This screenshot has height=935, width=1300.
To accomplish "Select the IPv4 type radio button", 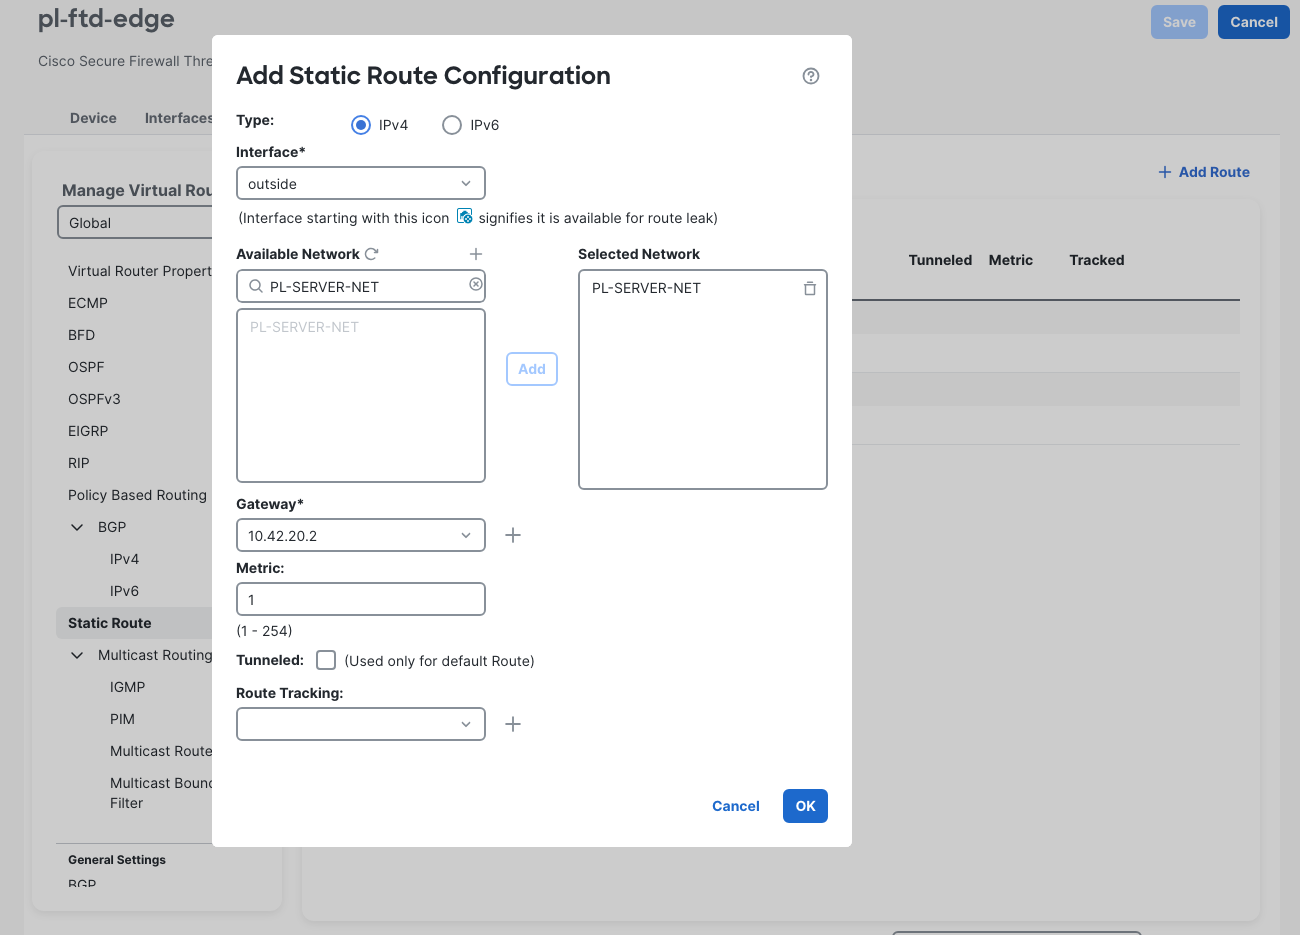I will (x=361, y=125).
